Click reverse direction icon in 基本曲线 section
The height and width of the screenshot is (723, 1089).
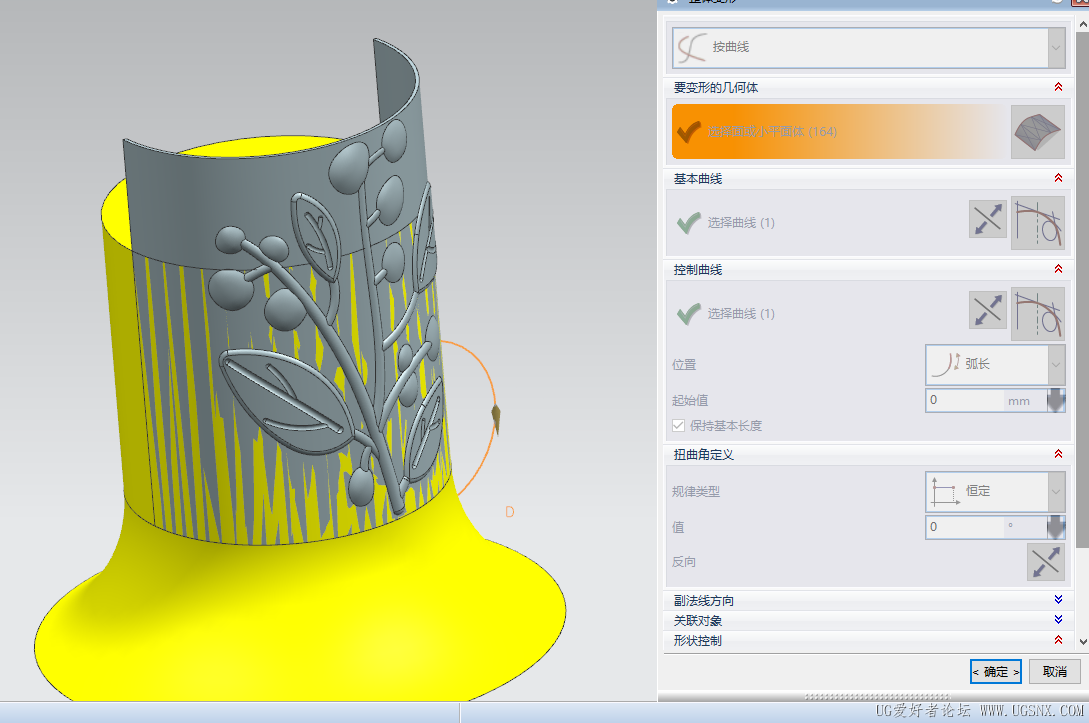click(x=987, y=220)
